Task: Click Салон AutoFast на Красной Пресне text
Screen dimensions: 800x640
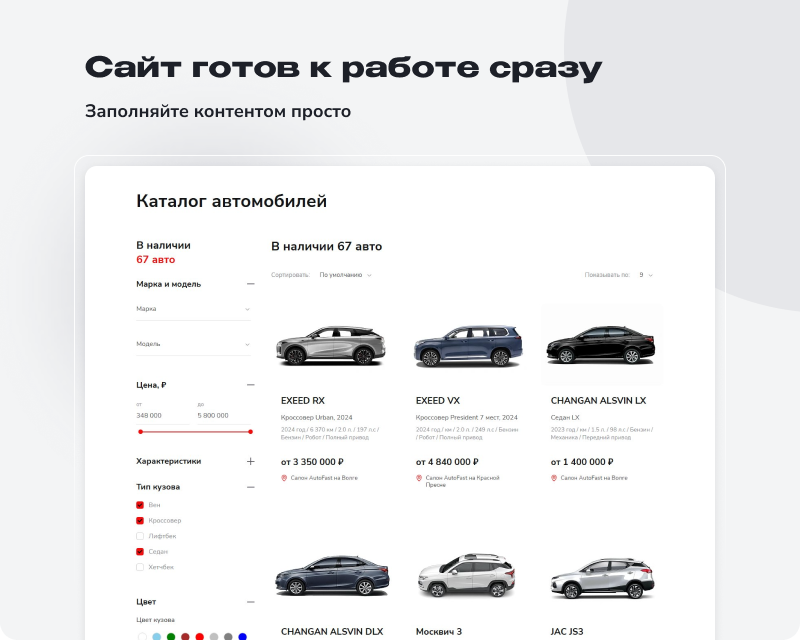Action: (462, 481)
